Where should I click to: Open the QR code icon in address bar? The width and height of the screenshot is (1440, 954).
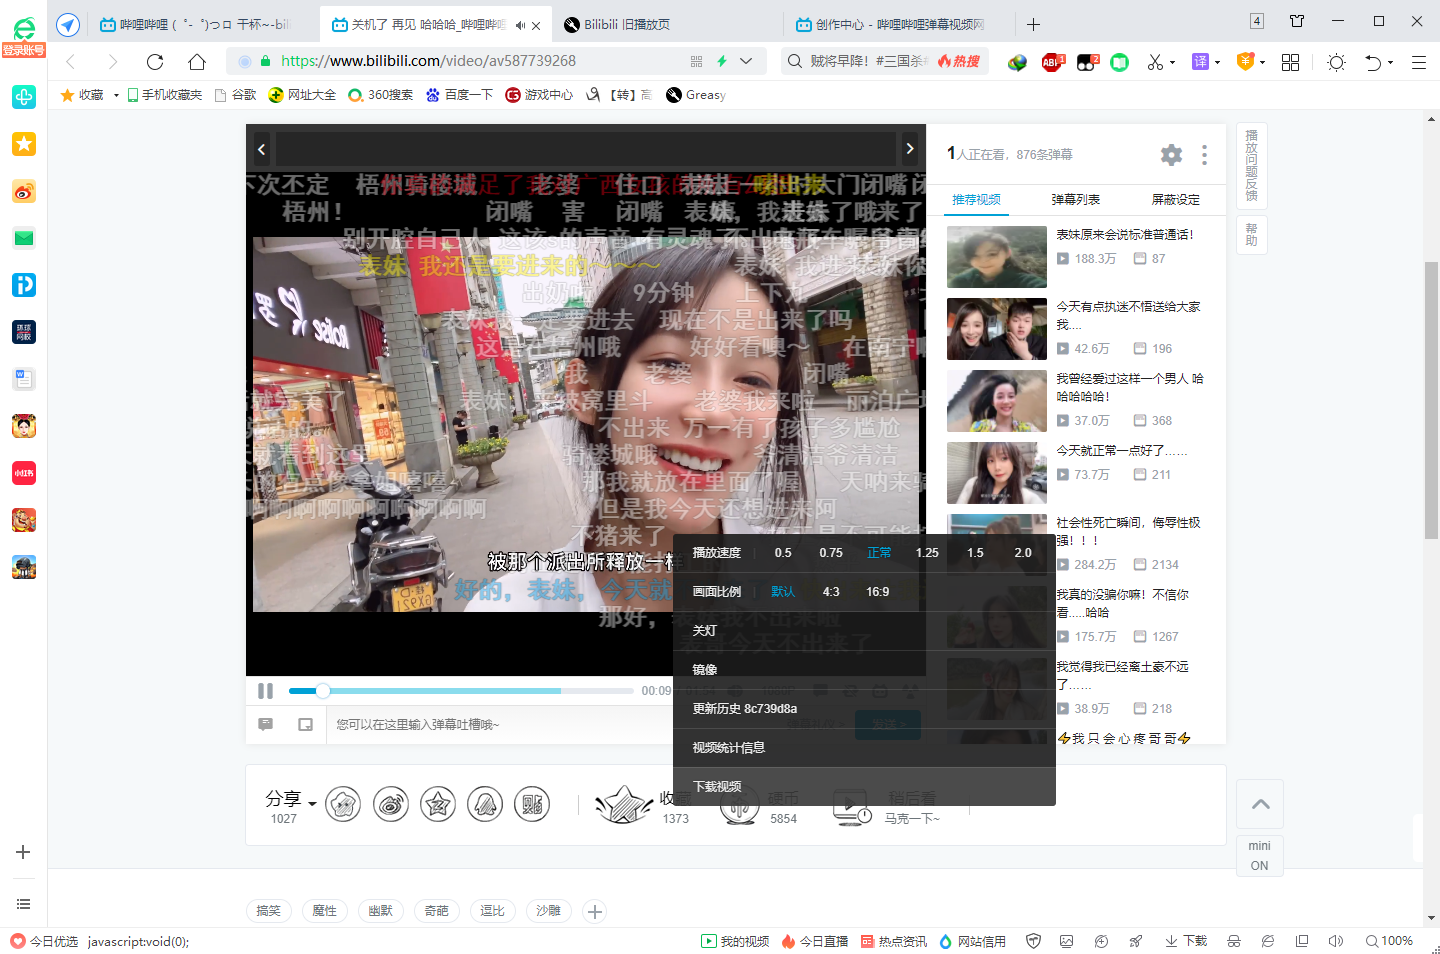[697, 61]
